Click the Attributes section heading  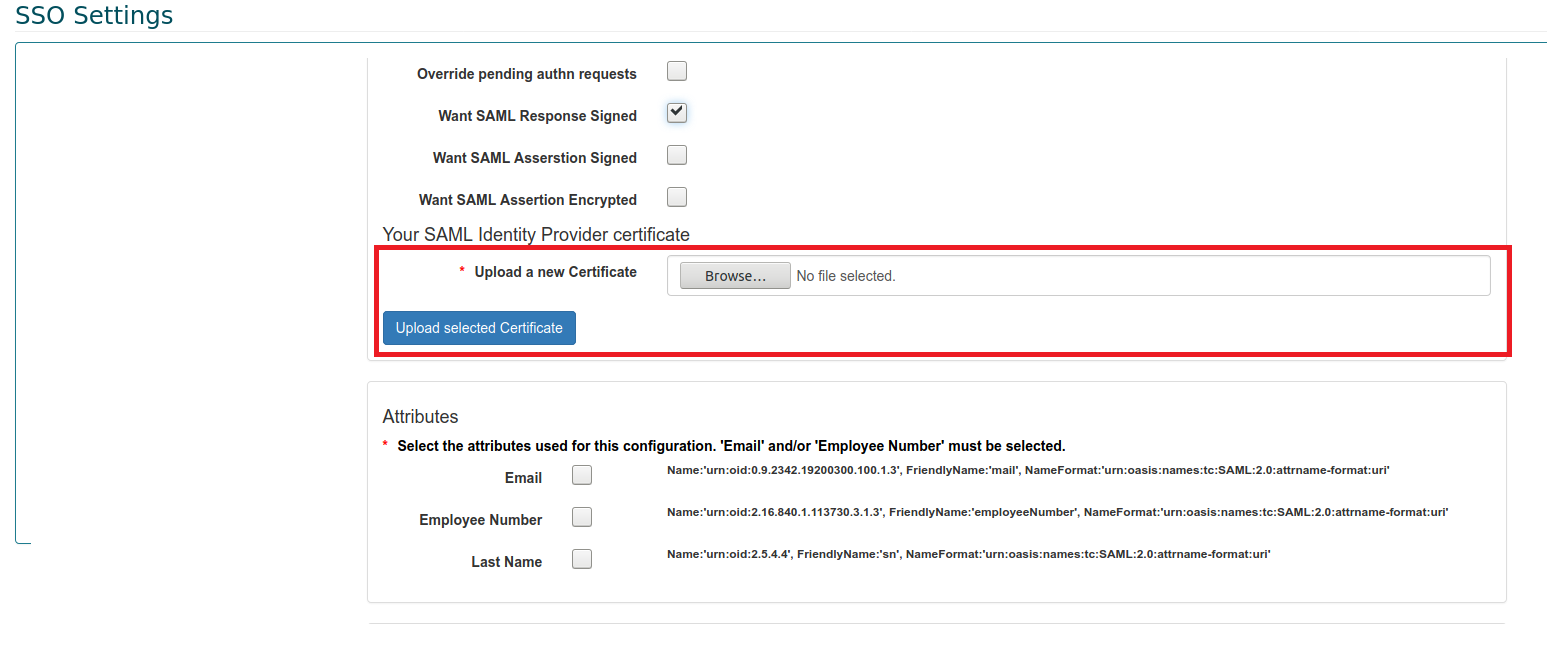pos(420,417)
